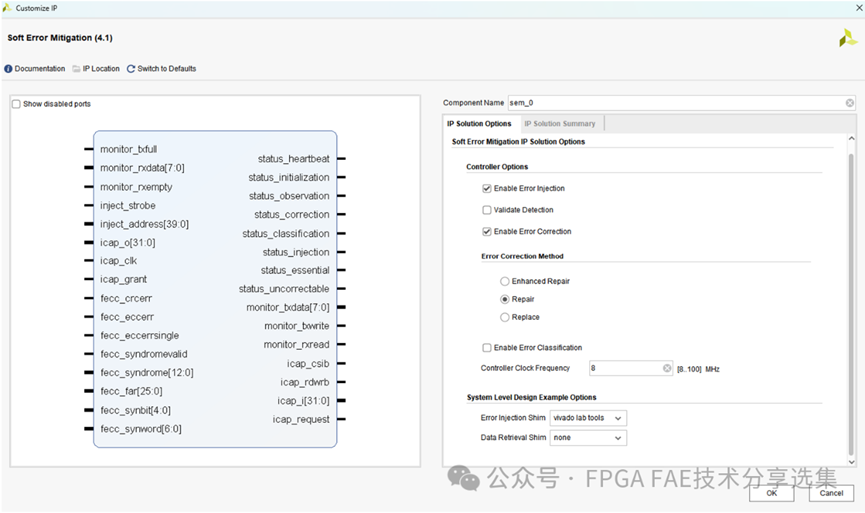Enable the Validate Detection checkbox
This screenshot has width=865, height=513.
487,210
